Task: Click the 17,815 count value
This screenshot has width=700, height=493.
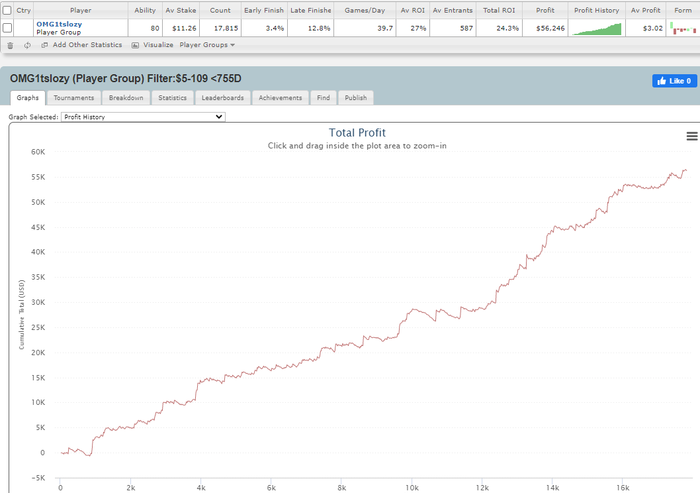Action: click(226, 28)
